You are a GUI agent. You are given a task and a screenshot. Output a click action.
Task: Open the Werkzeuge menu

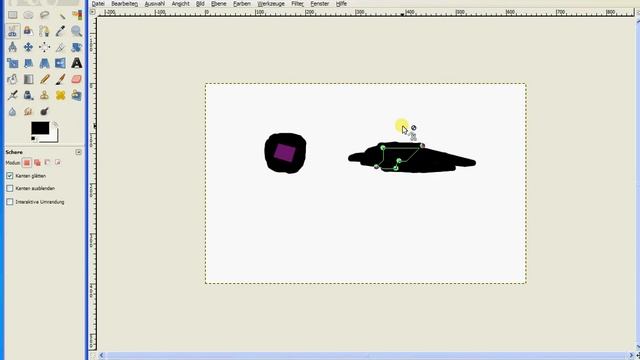tap(271, 4)
